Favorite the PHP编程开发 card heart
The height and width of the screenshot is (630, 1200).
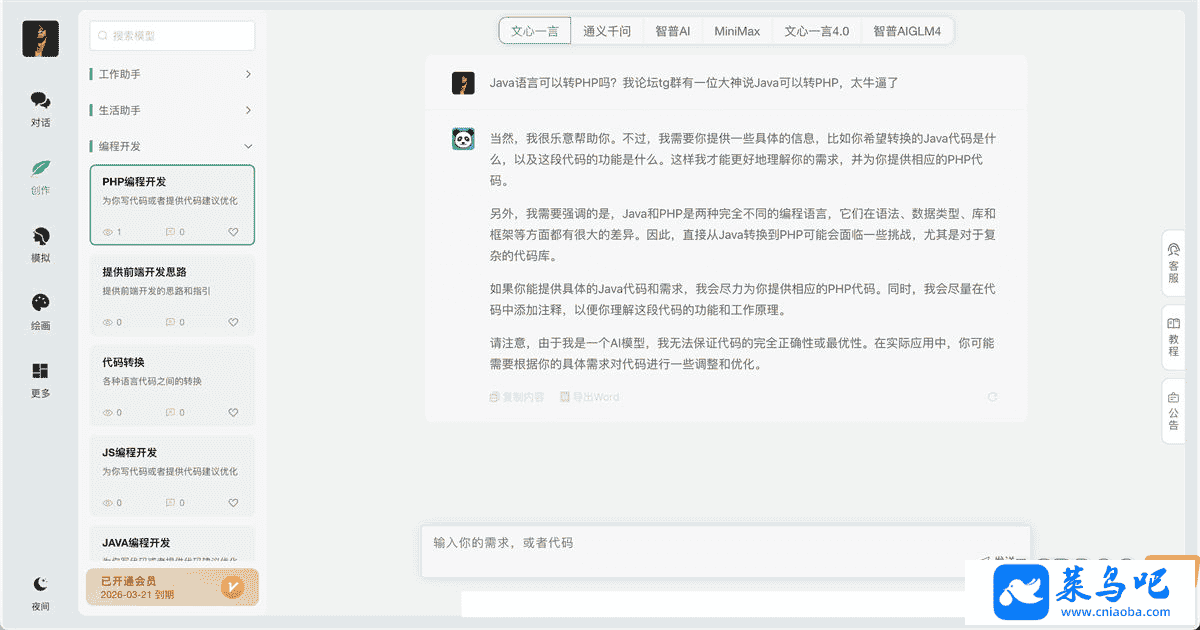point(233,232)
